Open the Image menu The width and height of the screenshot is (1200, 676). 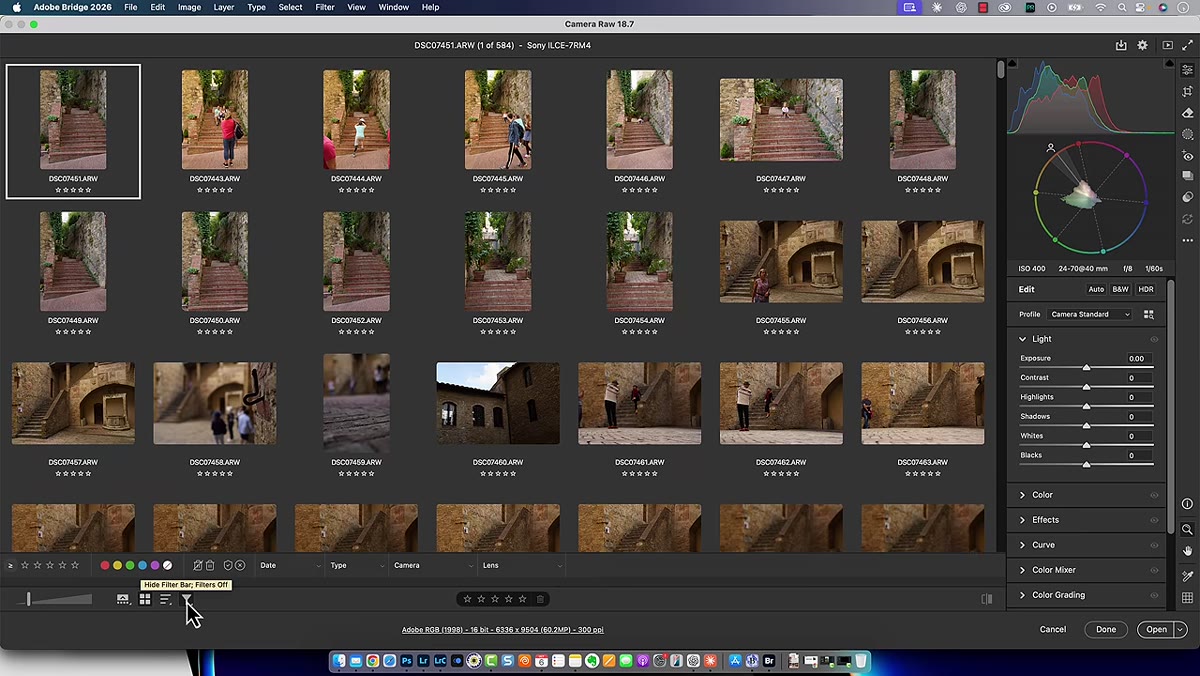189,7
